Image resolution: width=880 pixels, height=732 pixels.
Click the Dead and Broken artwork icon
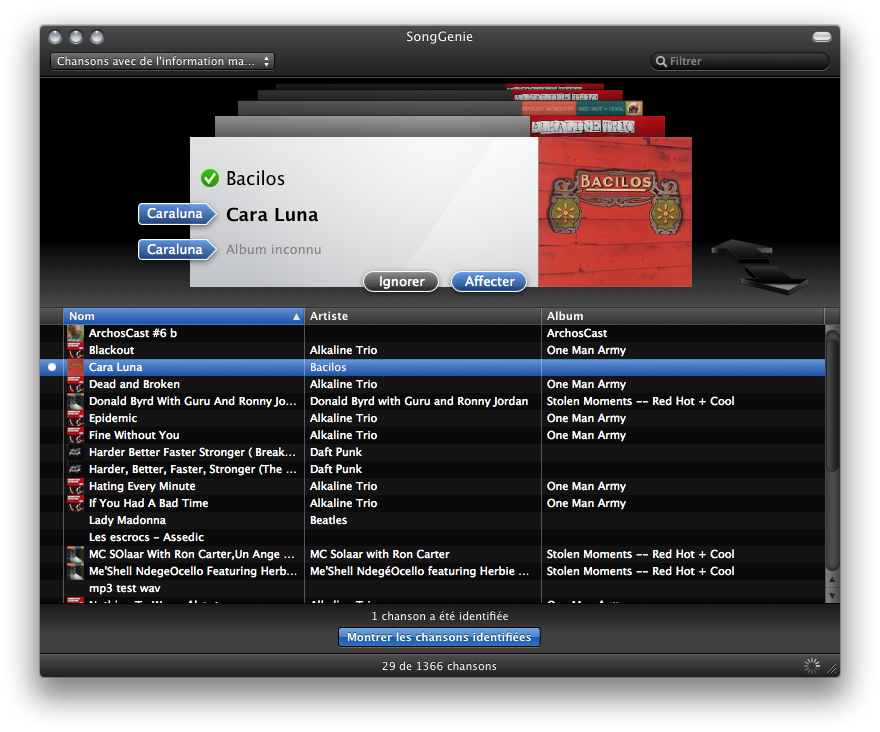[x=75, y=385]
